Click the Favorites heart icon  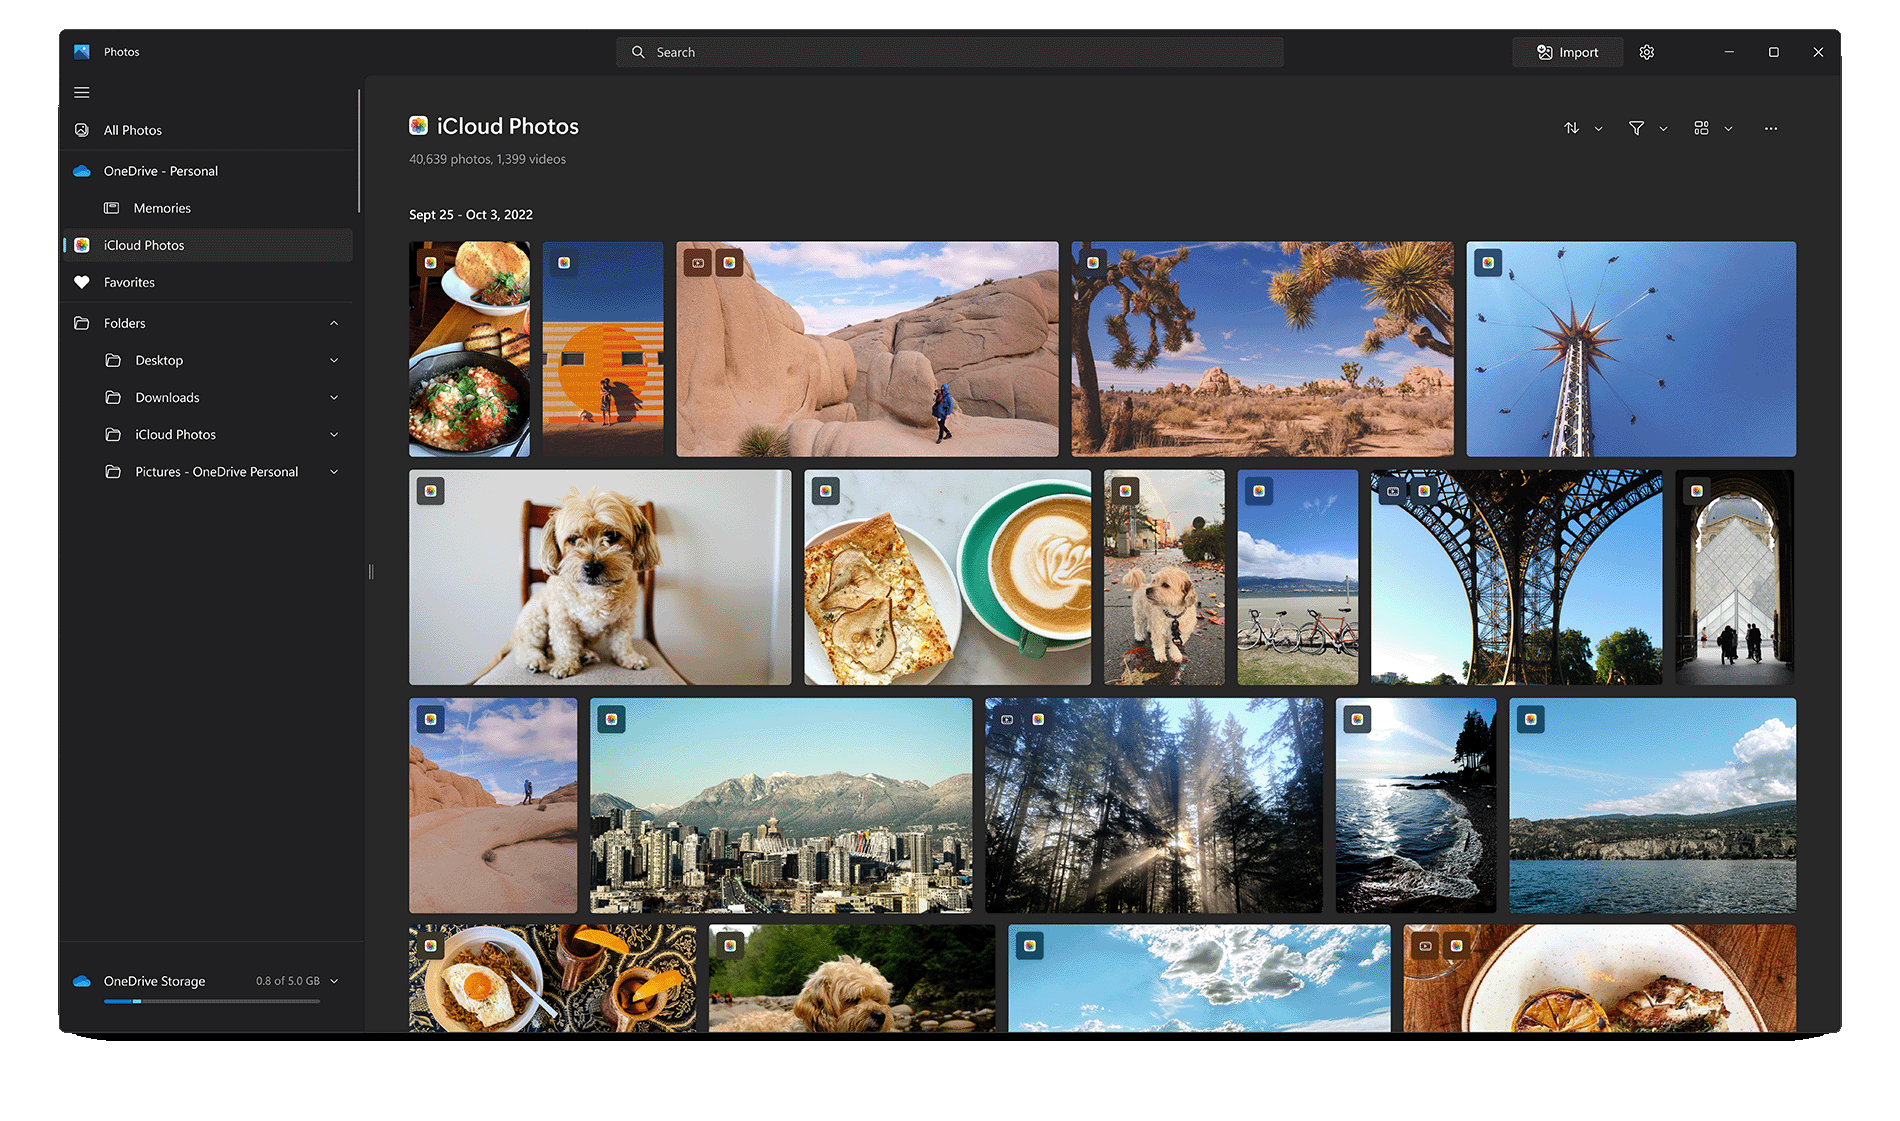tap(81, 282)
